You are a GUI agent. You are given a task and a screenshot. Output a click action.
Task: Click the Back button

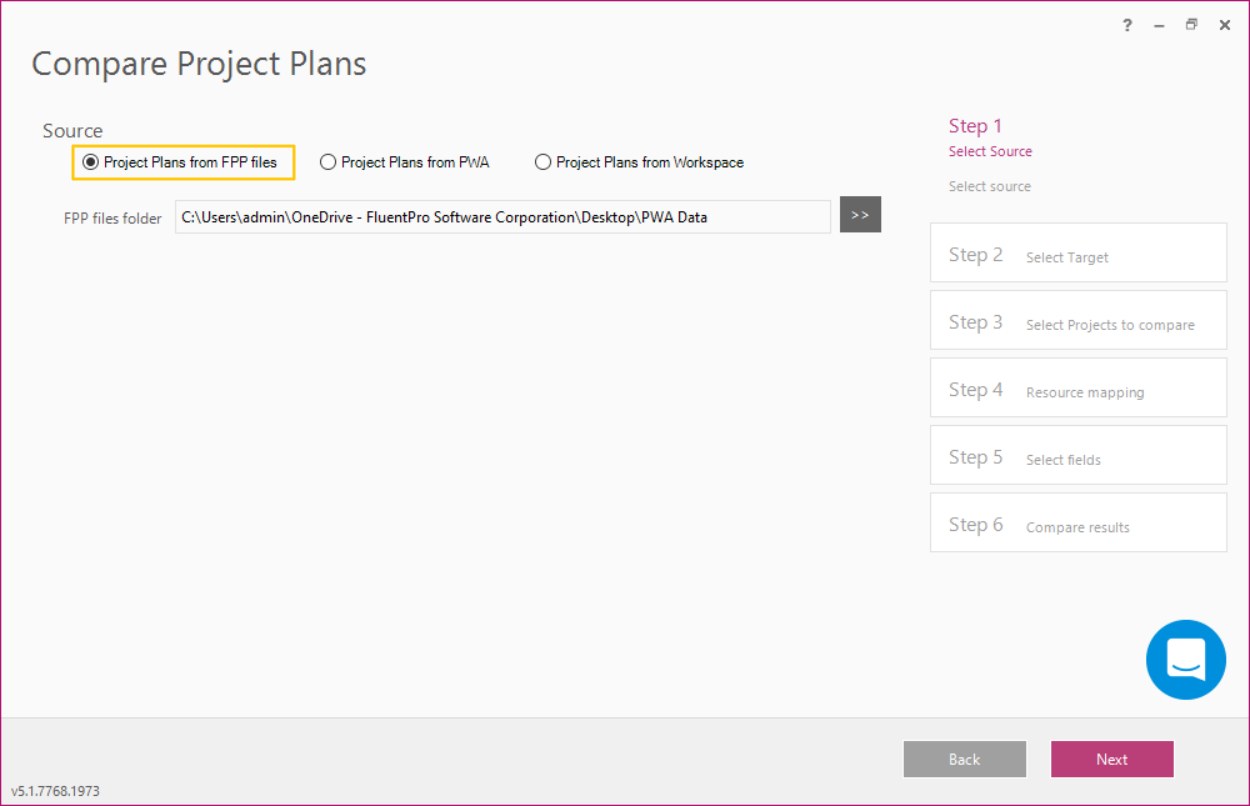tap(964, 759)
